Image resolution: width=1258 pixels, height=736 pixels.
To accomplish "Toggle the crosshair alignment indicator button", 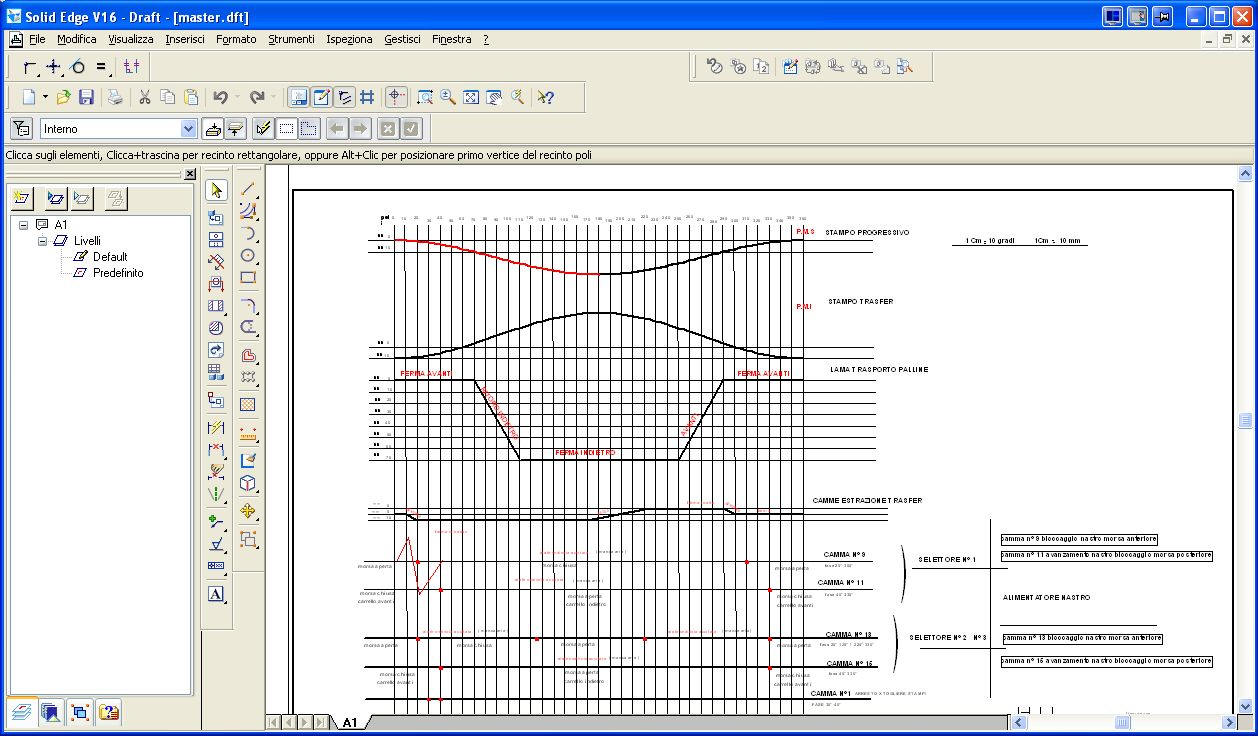I will [397, 97].
